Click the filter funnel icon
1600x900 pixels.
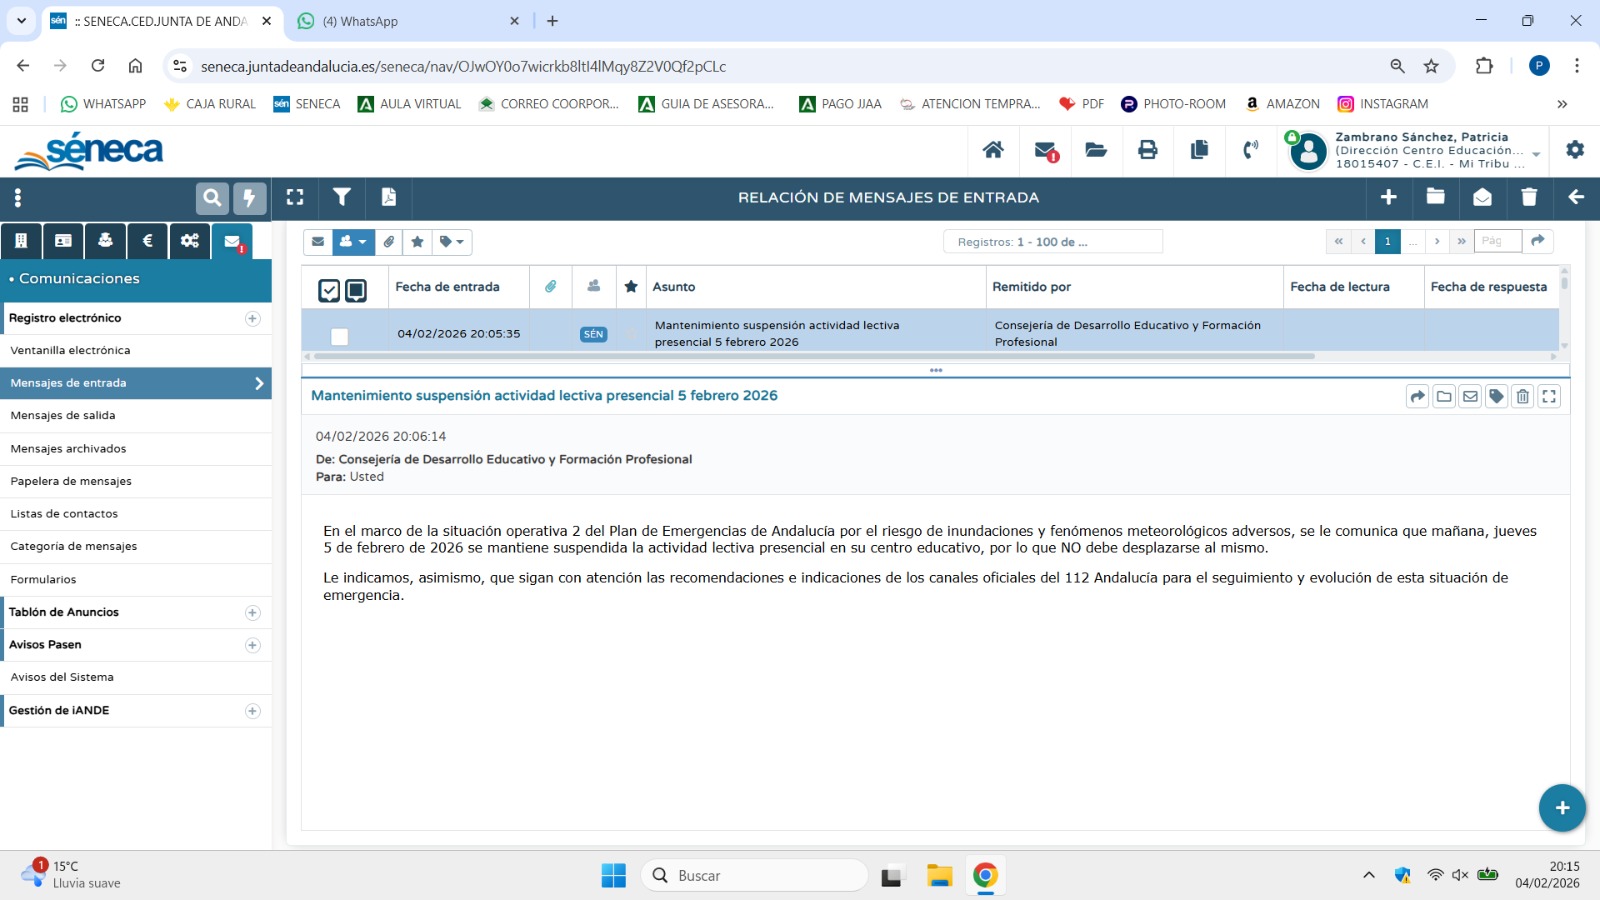coord(342,198)
